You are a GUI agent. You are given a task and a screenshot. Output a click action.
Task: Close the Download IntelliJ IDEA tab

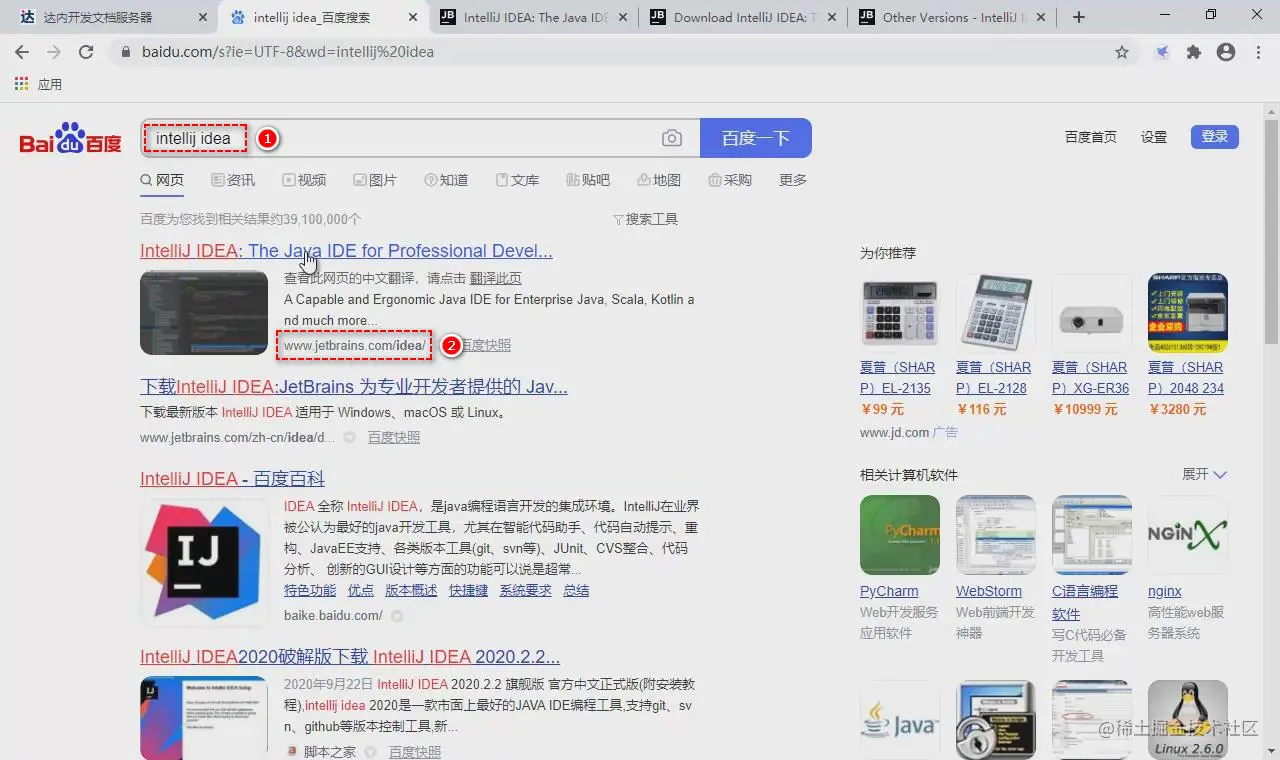click(831, 17)
